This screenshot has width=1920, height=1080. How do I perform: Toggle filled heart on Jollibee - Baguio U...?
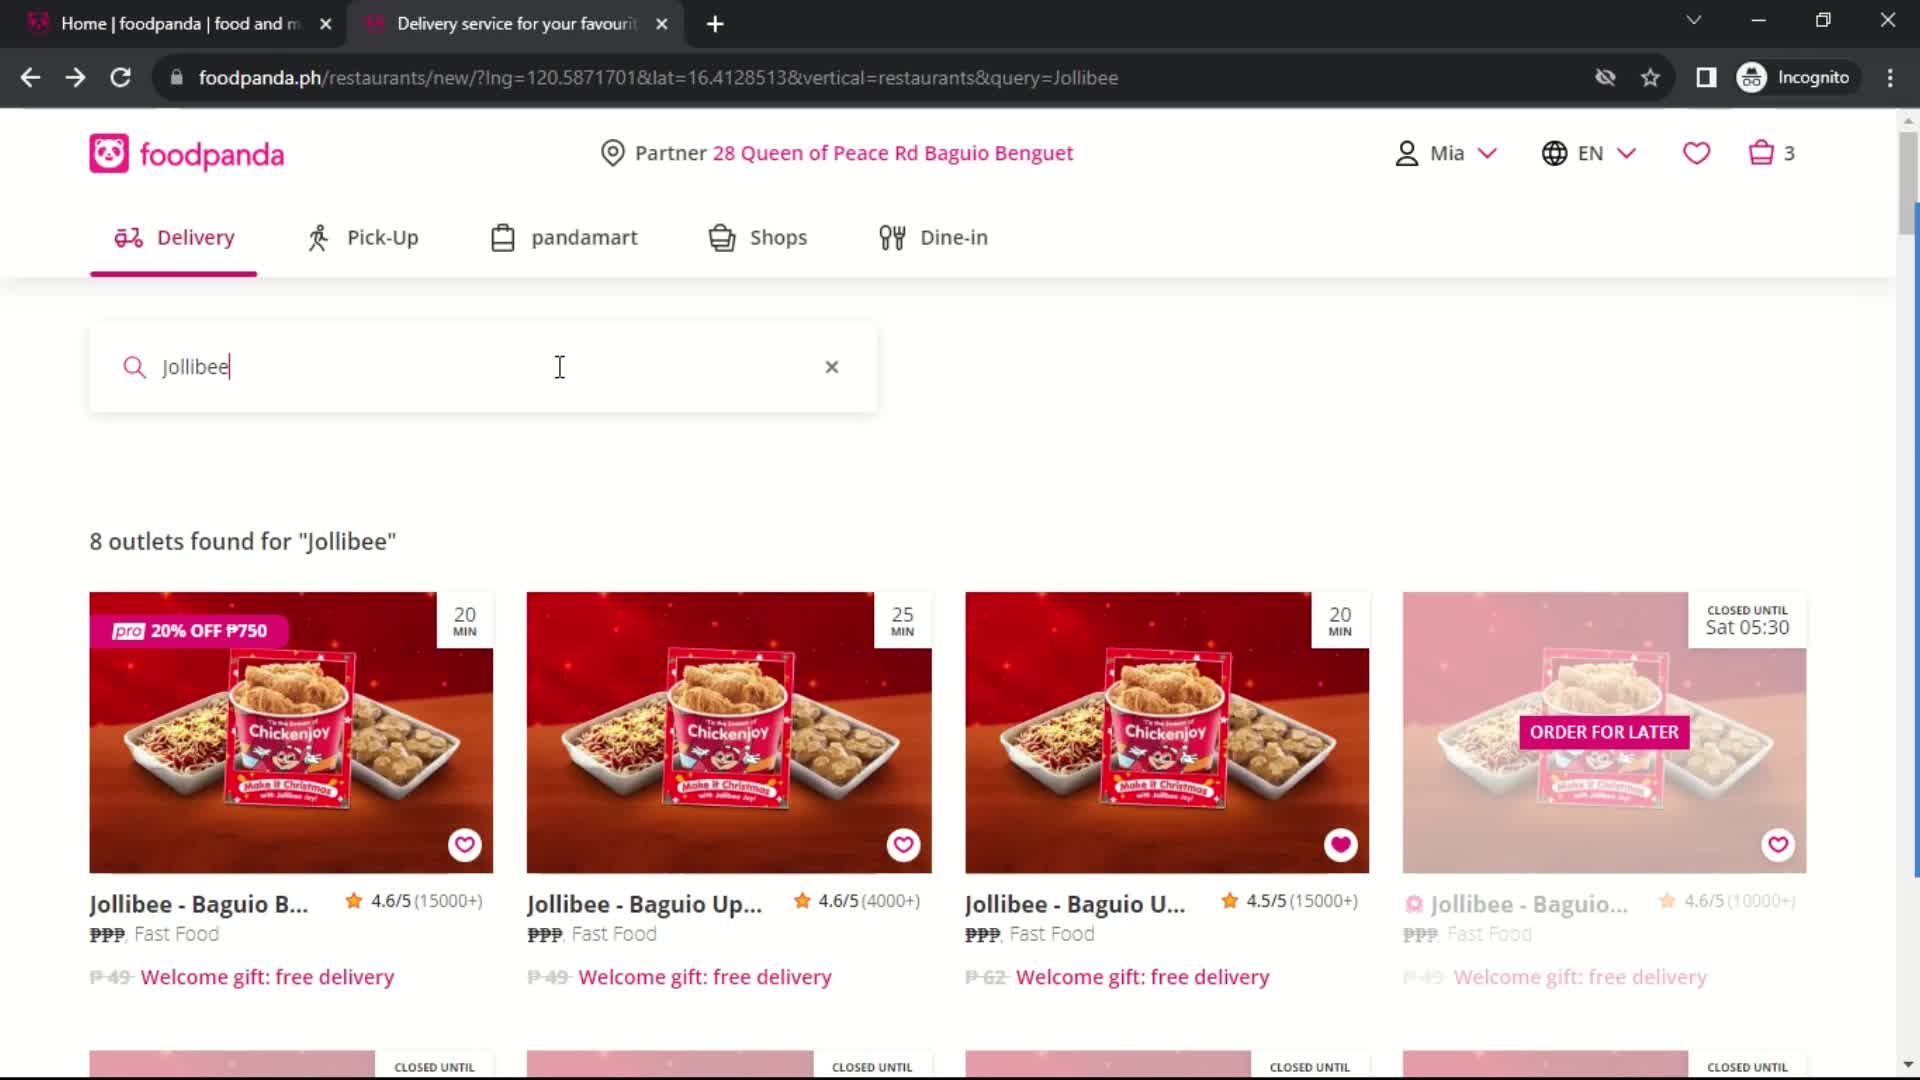pyautogui.click(x=1340, y=845)
